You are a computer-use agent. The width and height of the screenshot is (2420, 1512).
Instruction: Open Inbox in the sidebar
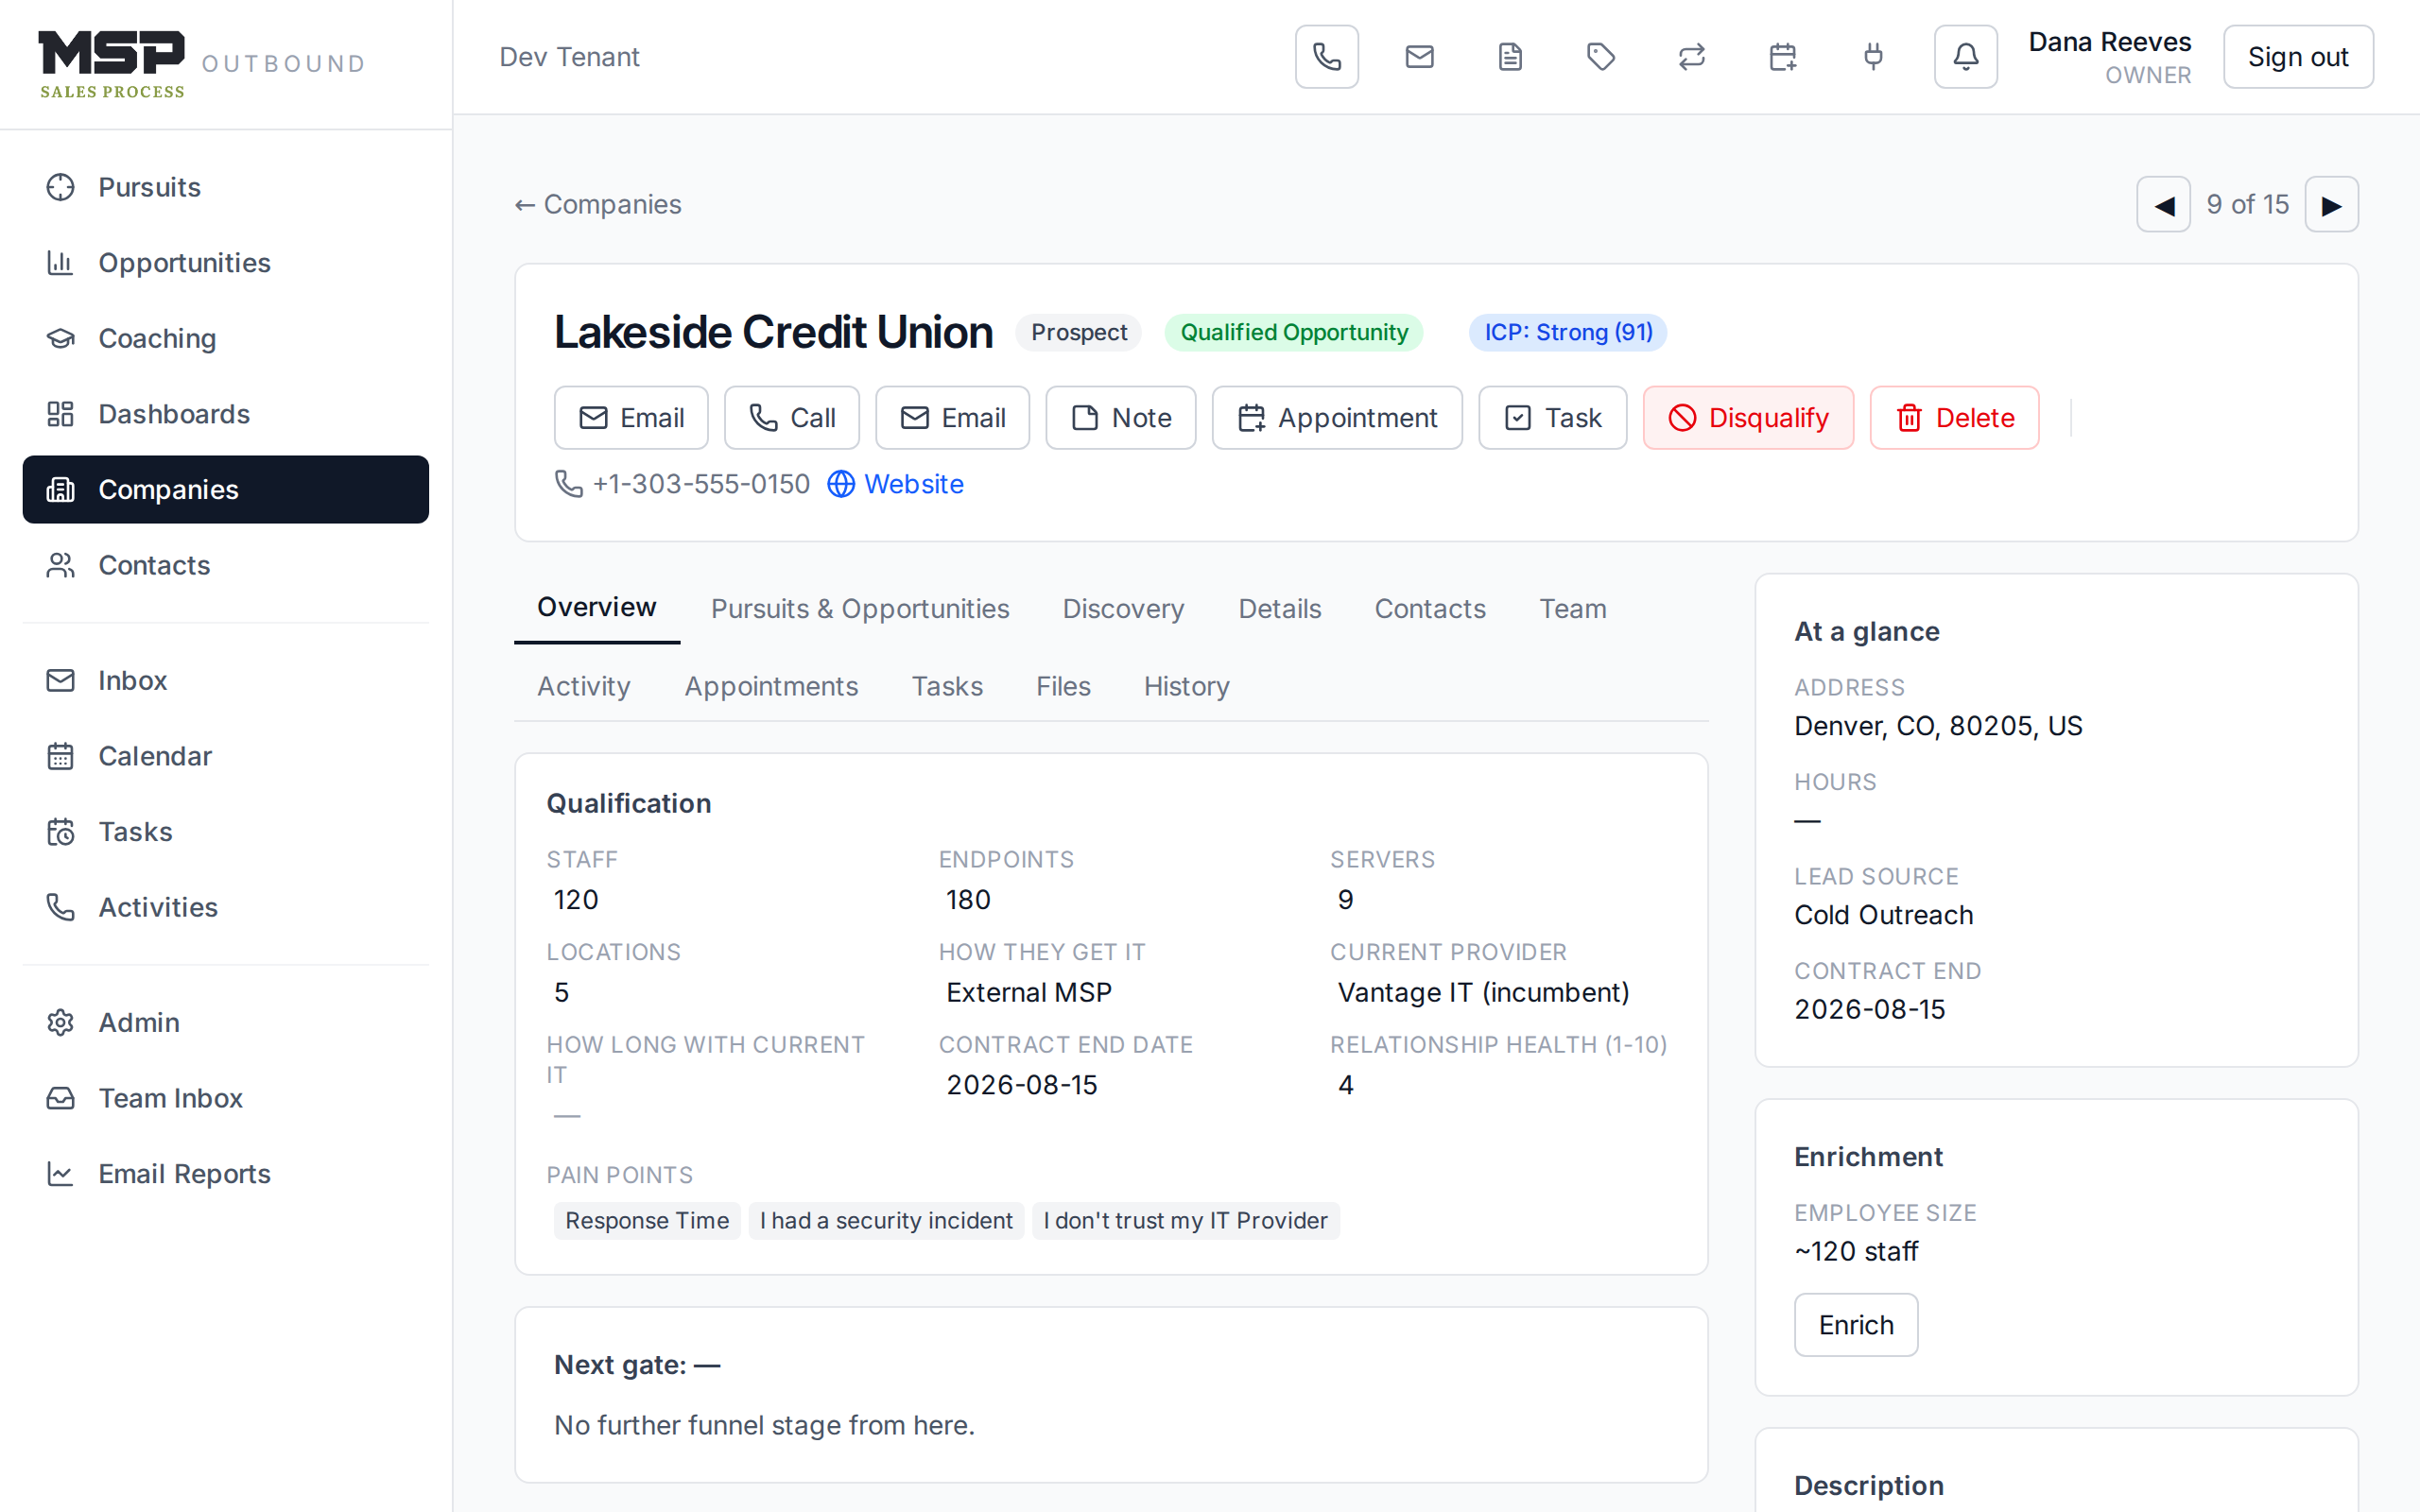pyautogui.click(x=226, y=681)
